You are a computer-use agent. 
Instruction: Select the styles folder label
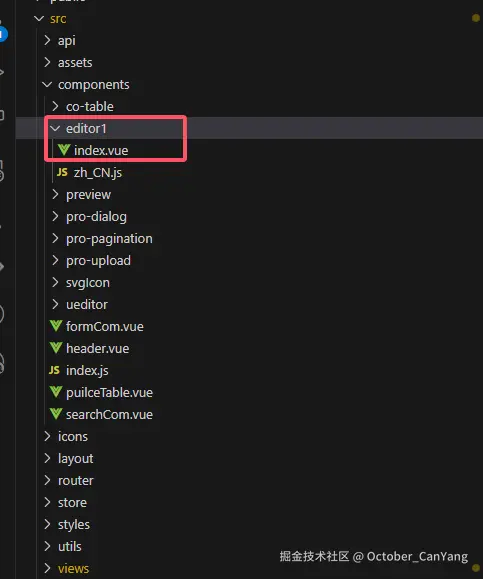click(73, 525)
